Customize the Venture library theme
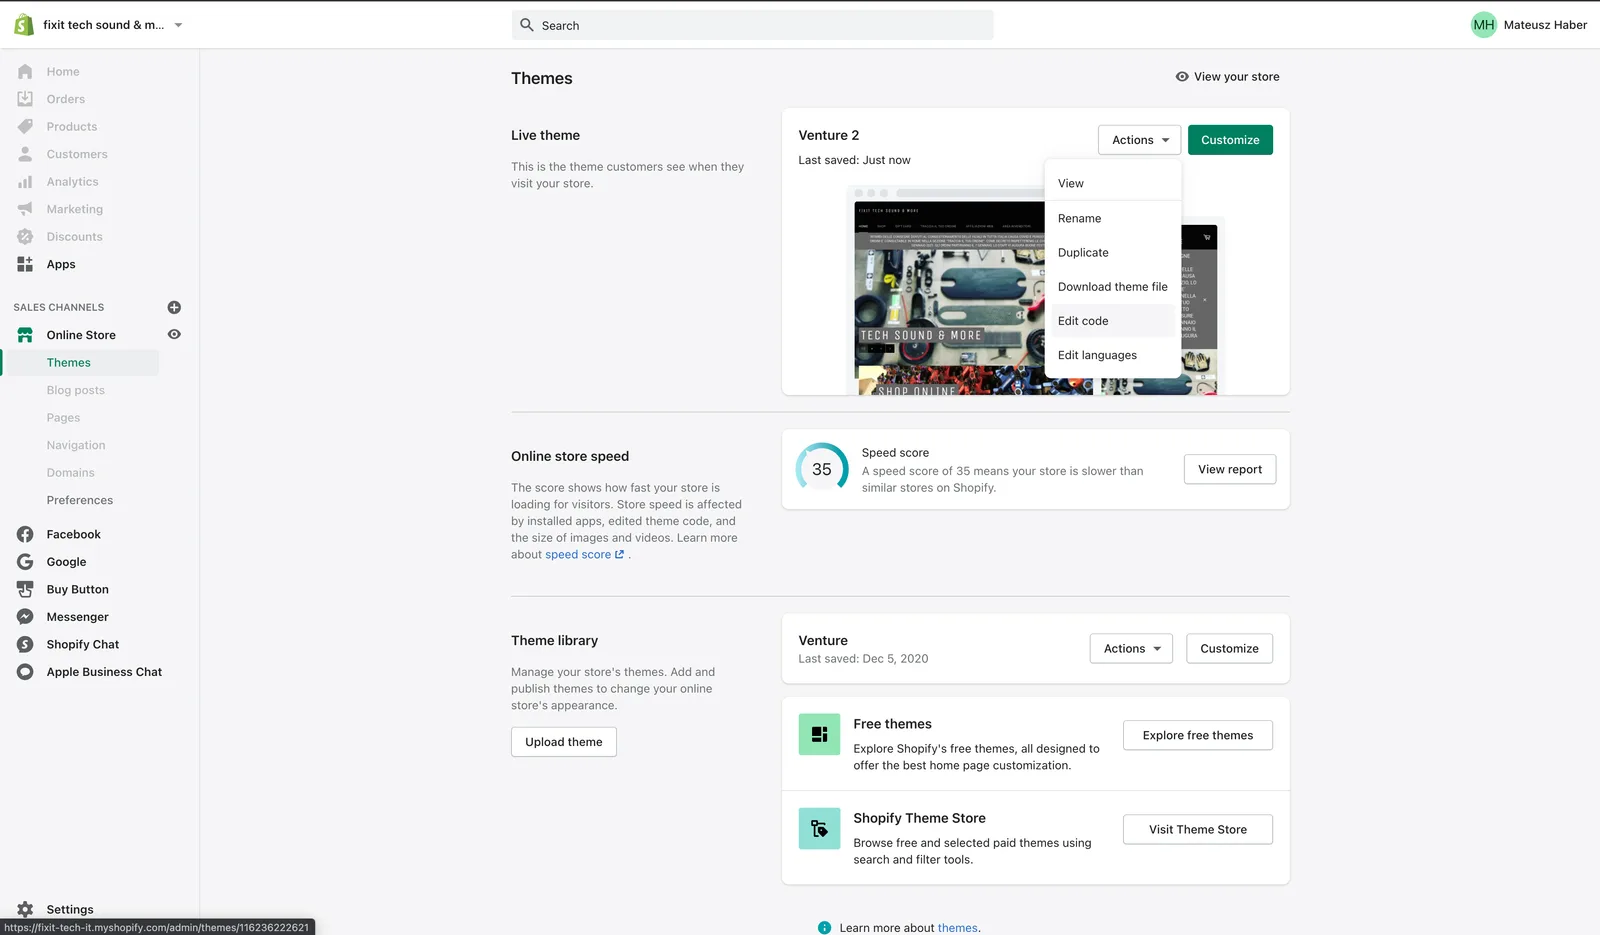 pyautogui.click(x=1229, y=649)
